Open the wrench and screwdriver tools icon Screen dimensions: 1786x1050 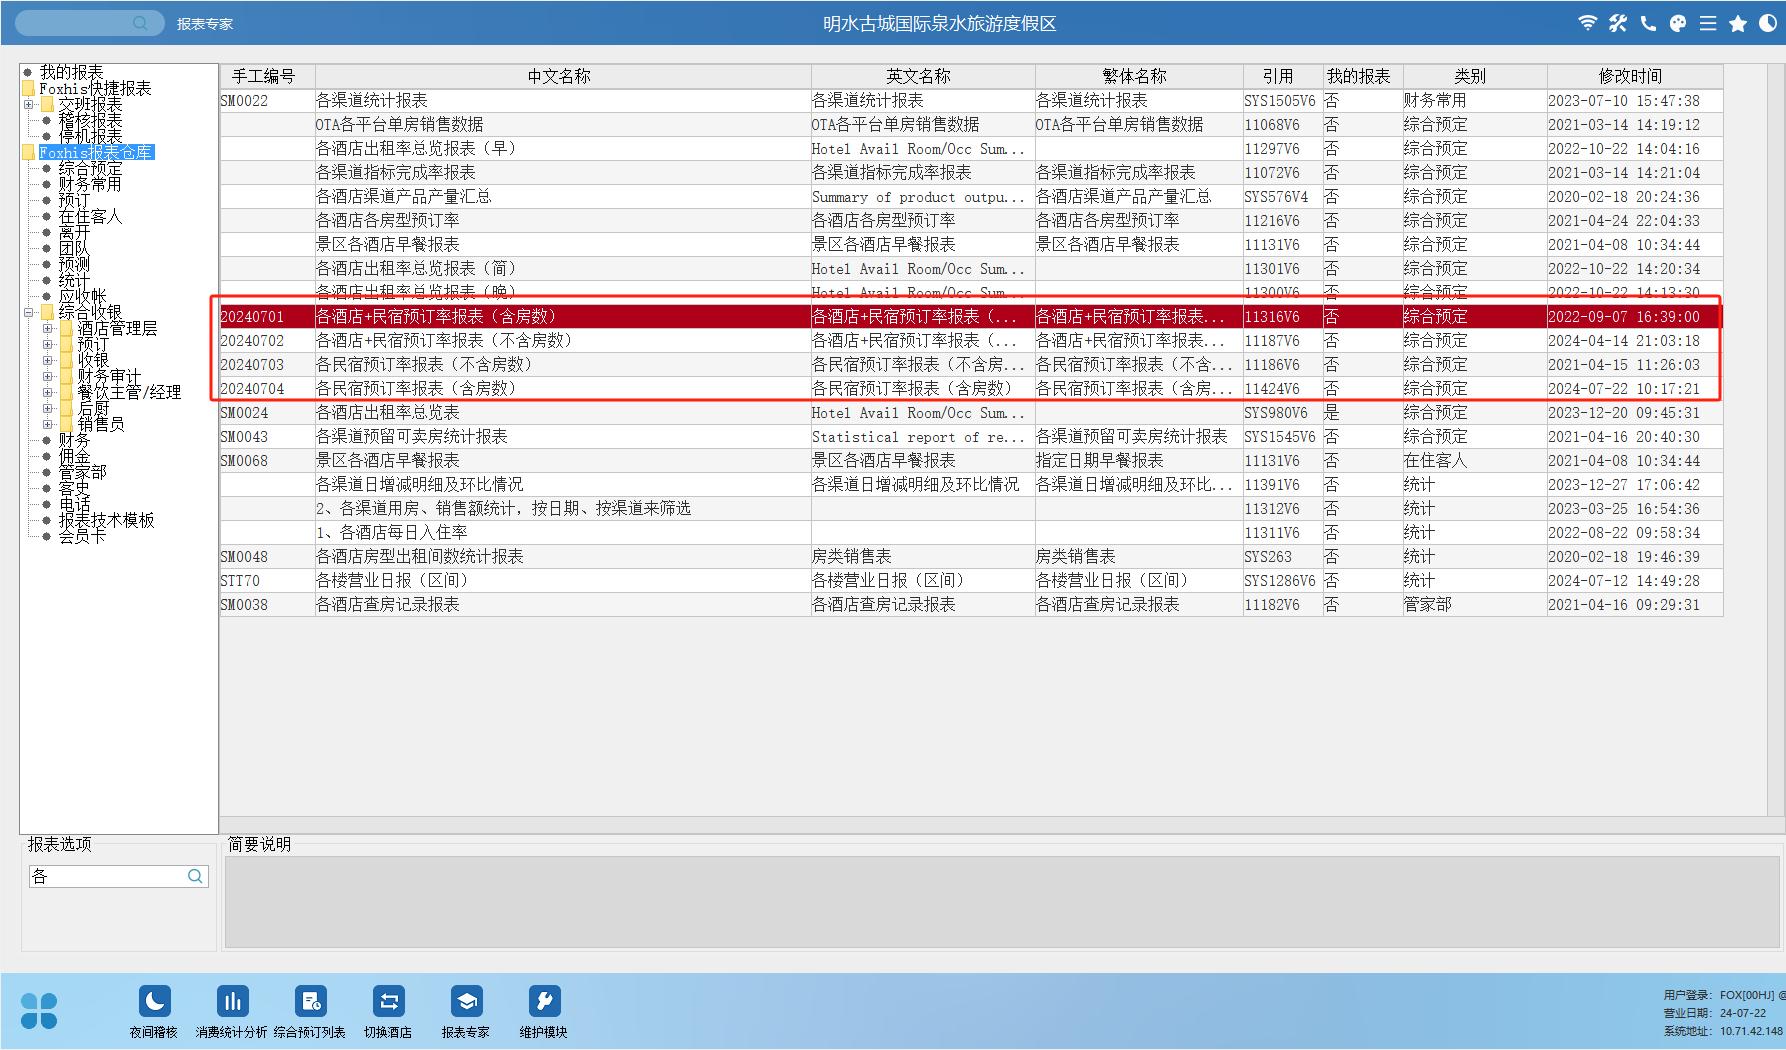[x=1617, y=23]
